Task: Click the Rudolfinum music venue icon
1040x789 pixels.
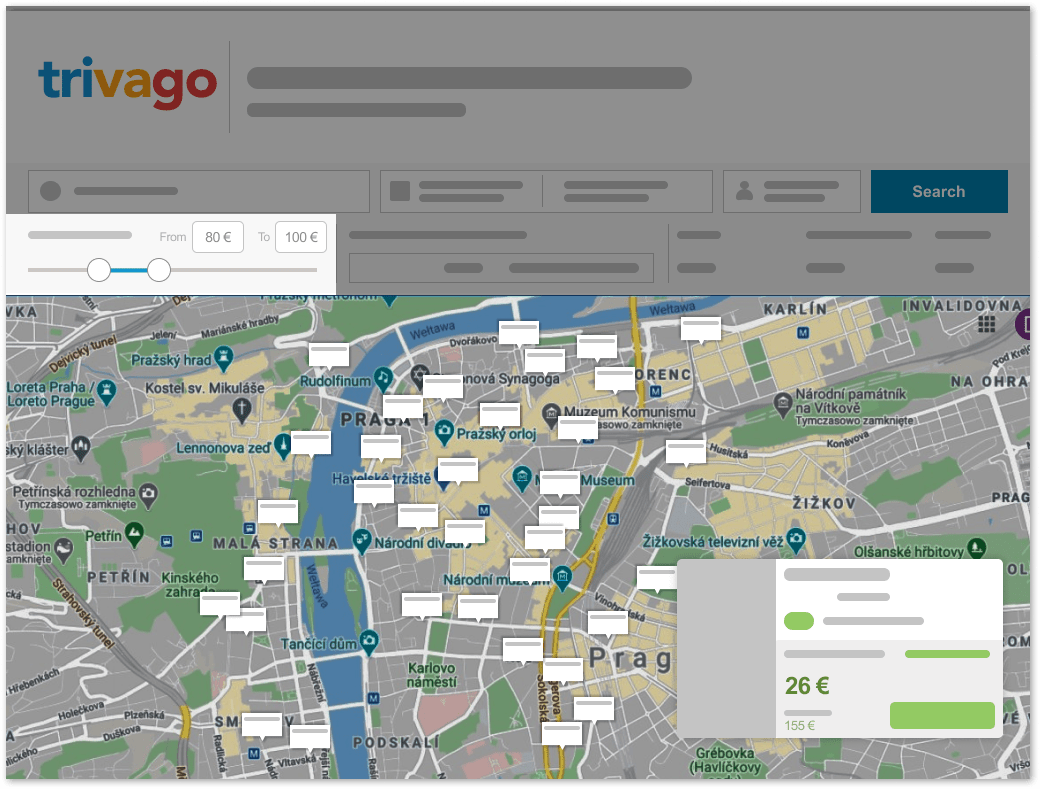Action: pos(383,377)
